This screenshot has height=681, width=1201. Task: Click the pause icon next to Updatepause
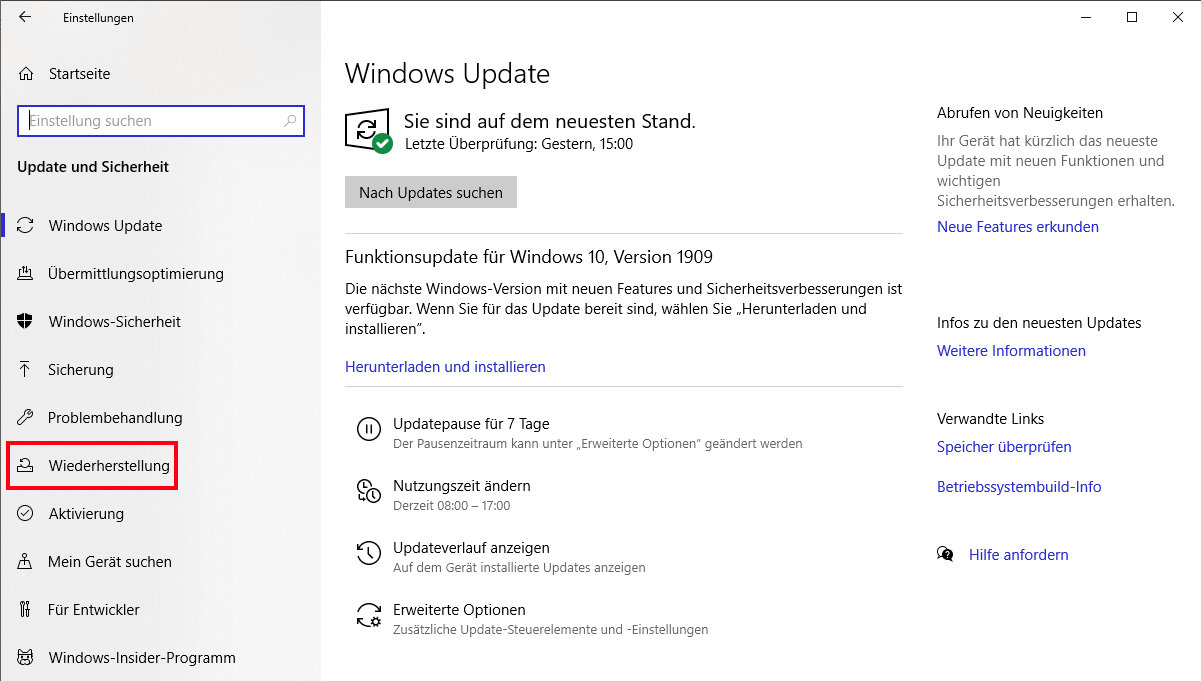[369, 430]
